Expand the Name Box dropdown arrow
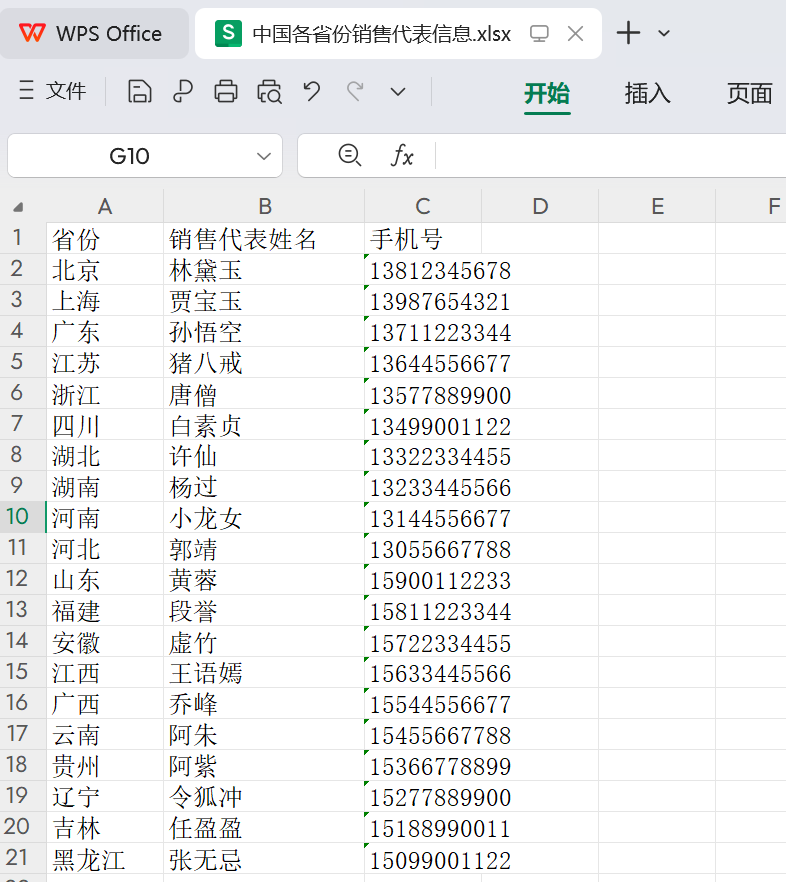Screen dimensions: 786x882 (264, 156)
